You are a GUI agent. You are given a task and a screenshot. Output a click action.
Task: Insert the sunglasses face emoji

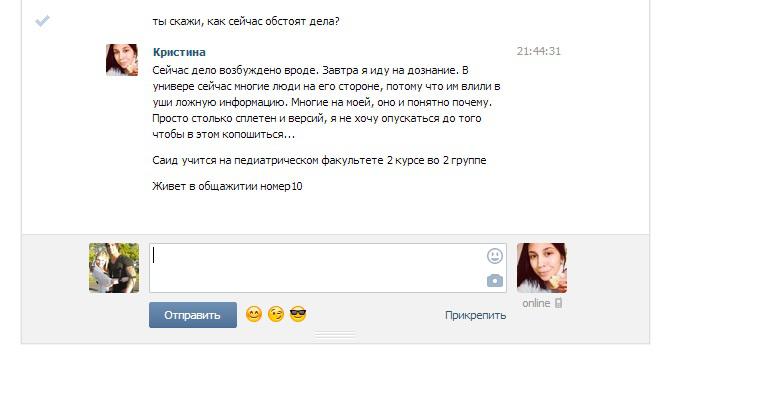pos(298,314)
